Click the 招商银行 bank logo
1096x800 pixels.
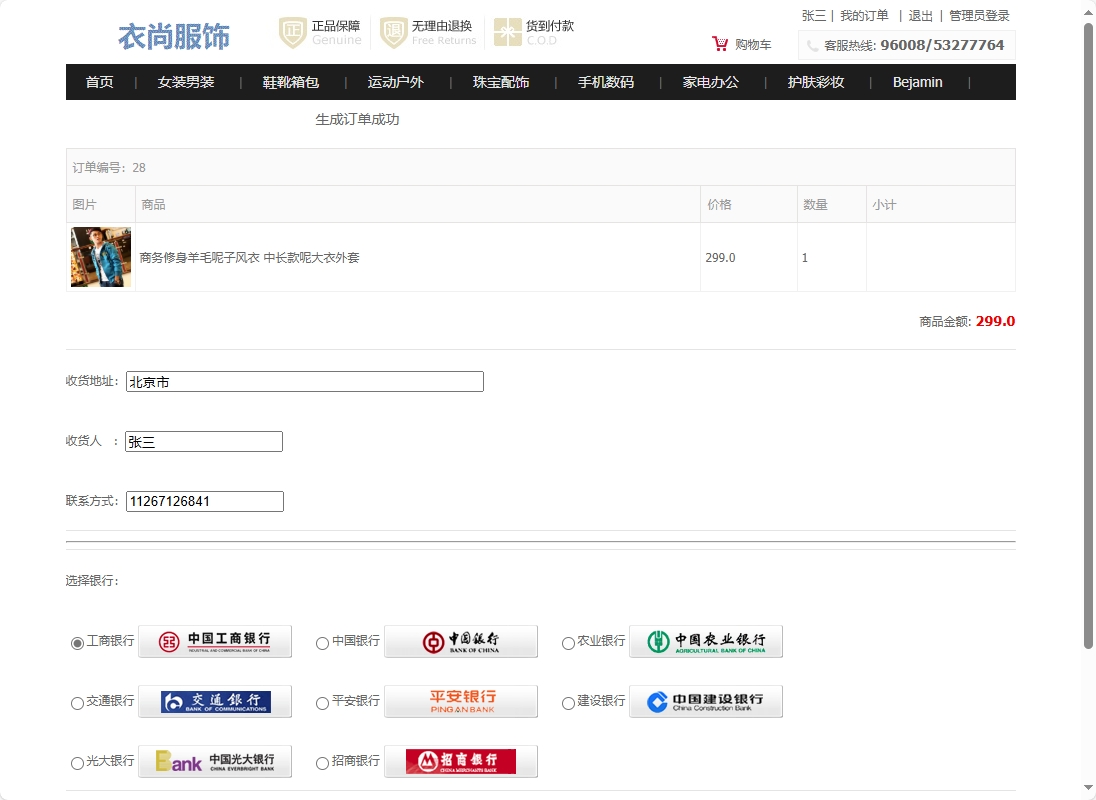[x=461, y=760]
